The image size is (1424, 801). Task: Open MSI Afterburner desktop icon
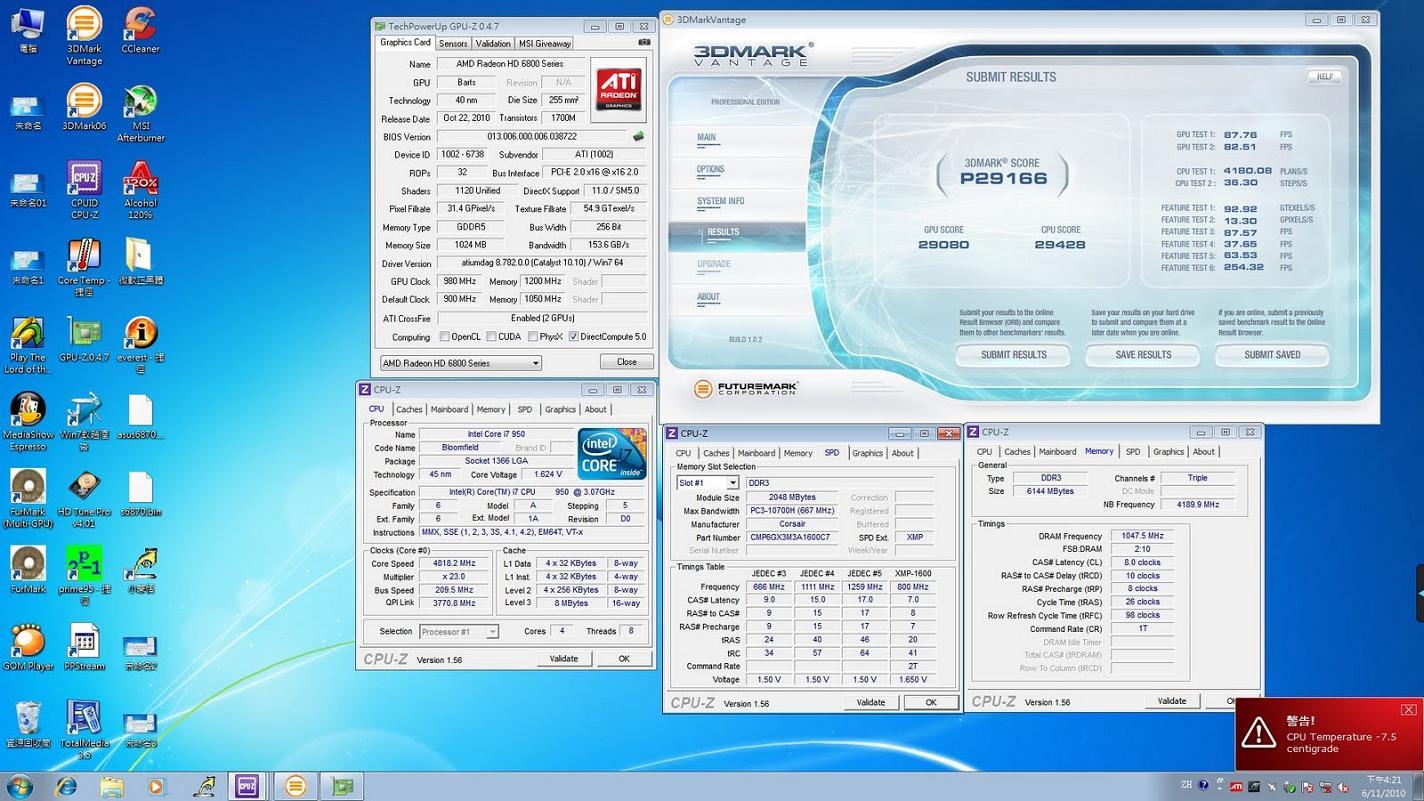[140, 113]
